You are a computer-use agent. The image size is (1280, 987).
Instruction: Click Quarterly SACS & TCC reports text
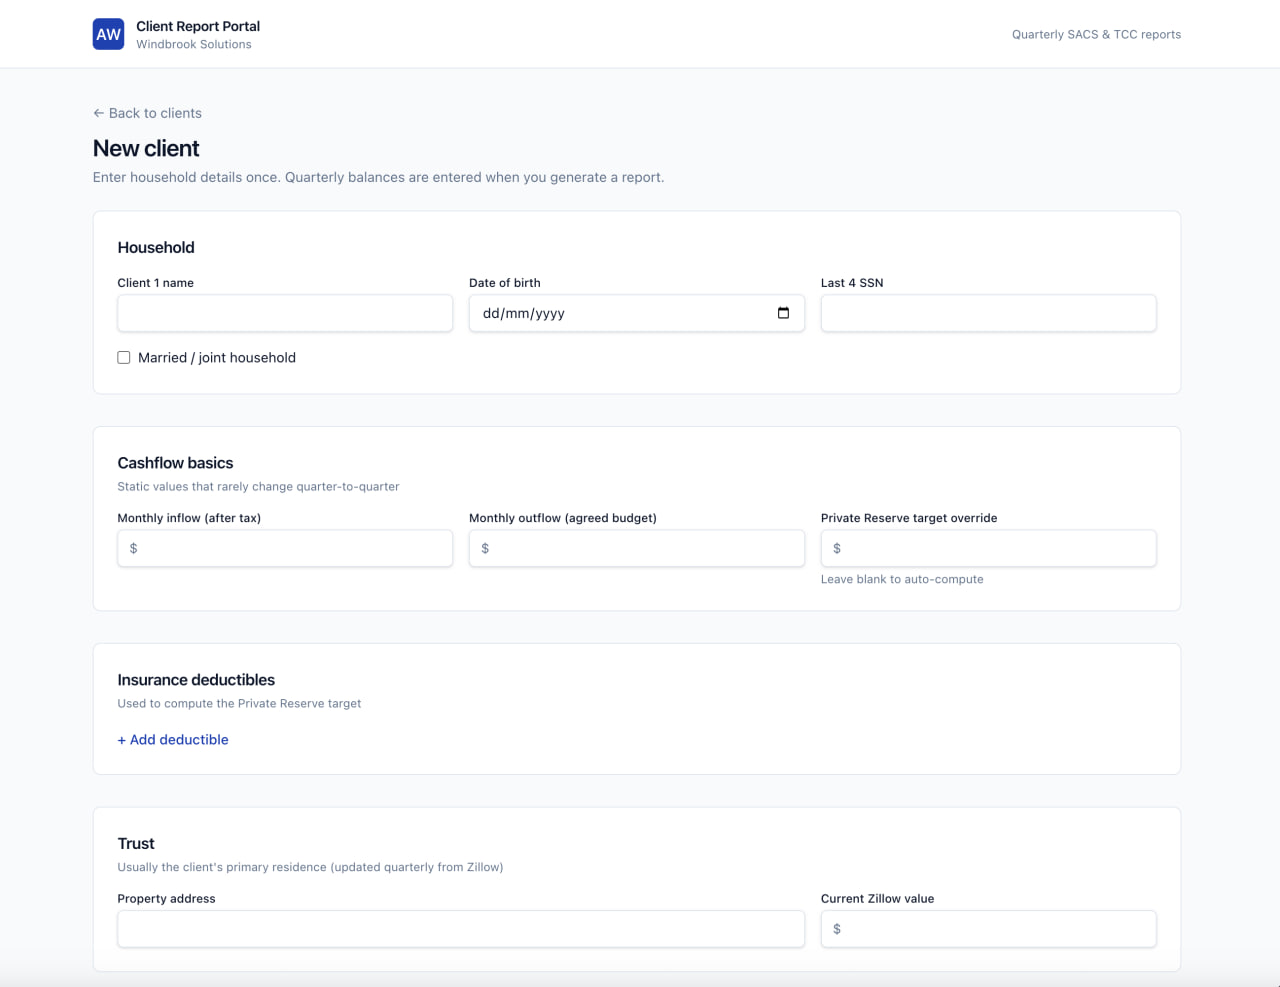tap(1096, 34)
